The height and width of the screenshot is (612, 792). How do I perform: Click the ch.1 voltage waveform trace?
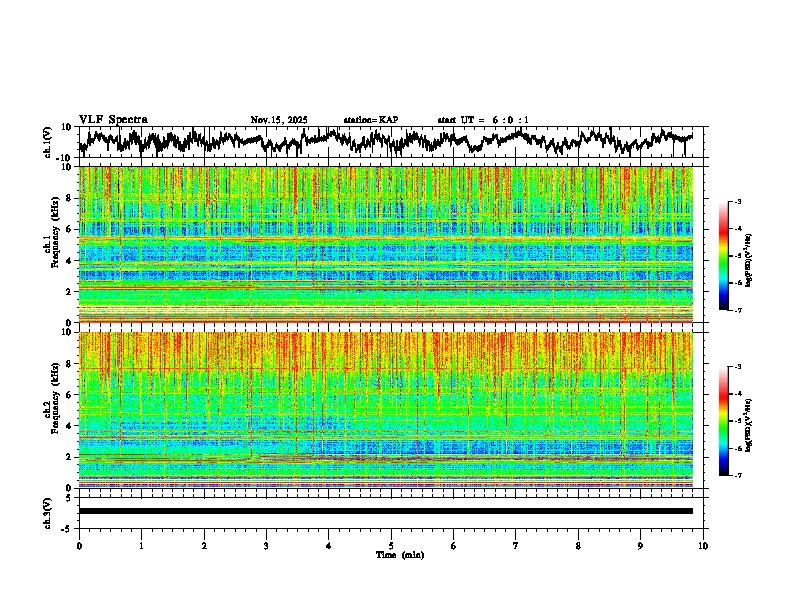tap(386, 141)
